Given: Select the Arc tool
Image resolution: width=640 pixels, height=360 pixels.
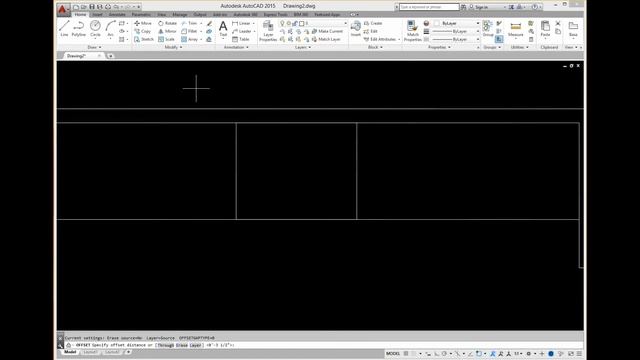Looking at the screenshot, I should [110, 29].
